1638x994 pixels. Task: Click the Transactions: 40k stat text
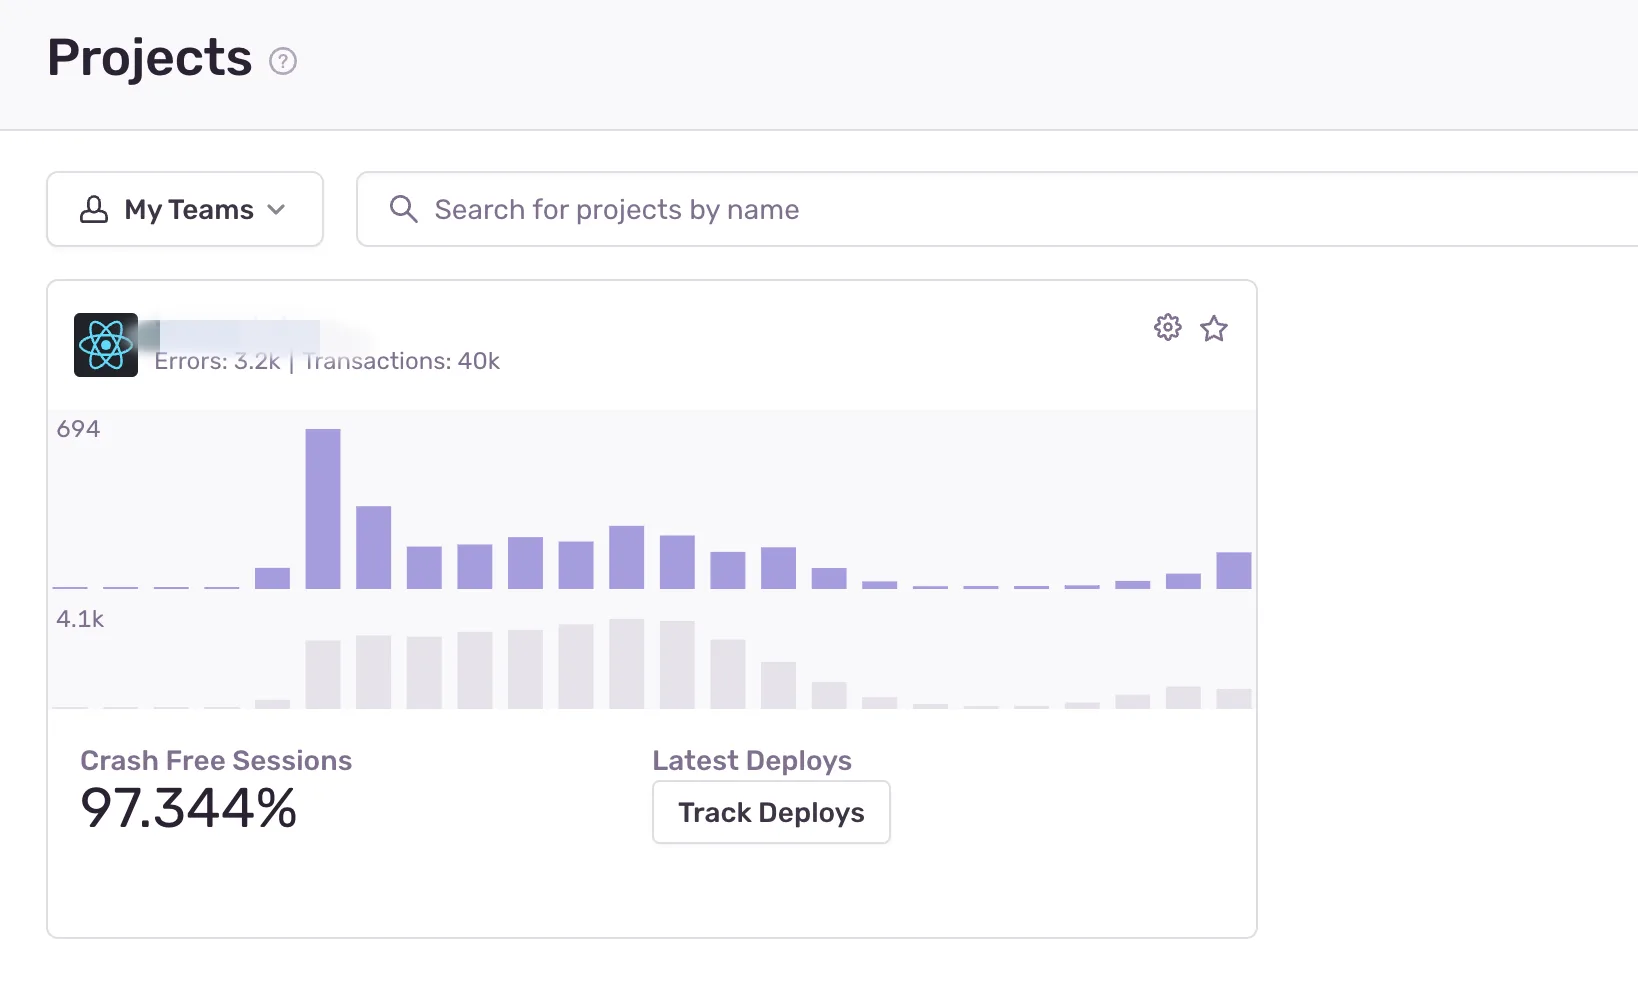pos(401,361)
